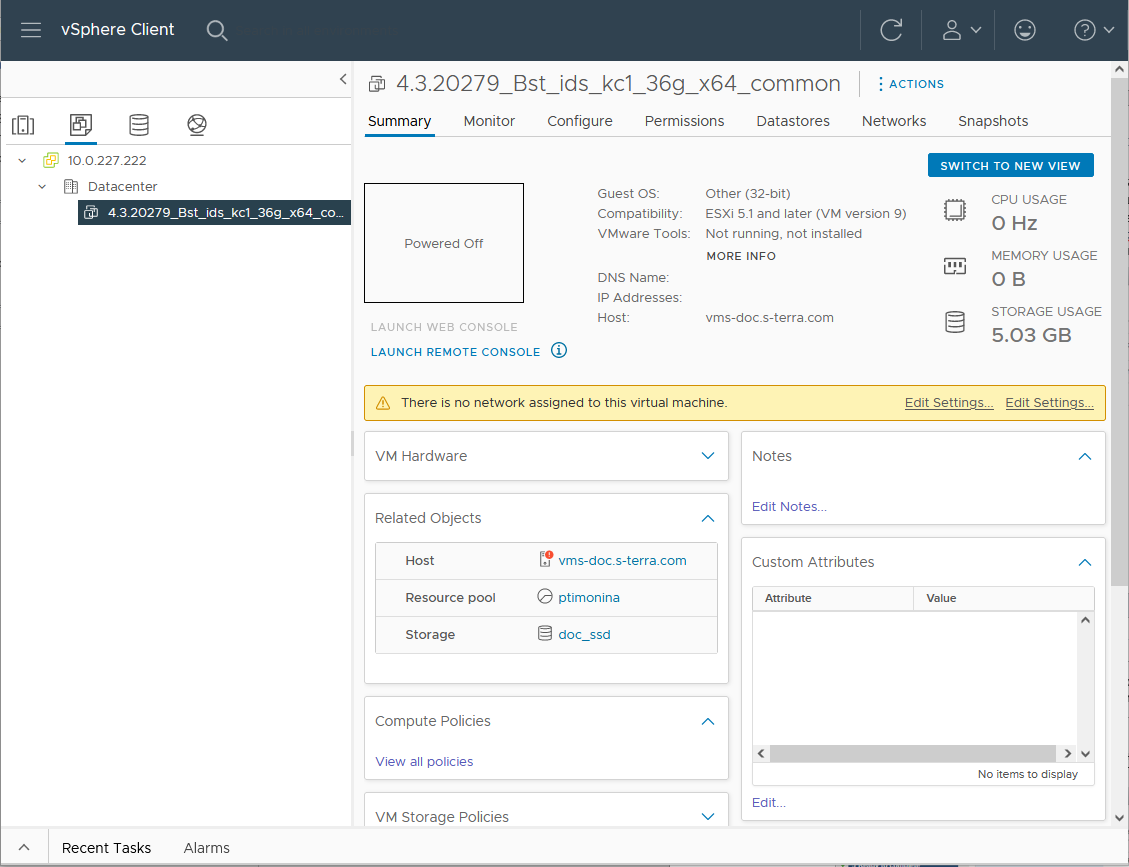Click the host icon beside vms-doc.s-terra.com
Image resolution: width=1129 pixels, height=867 pixels.
(545, 560)
